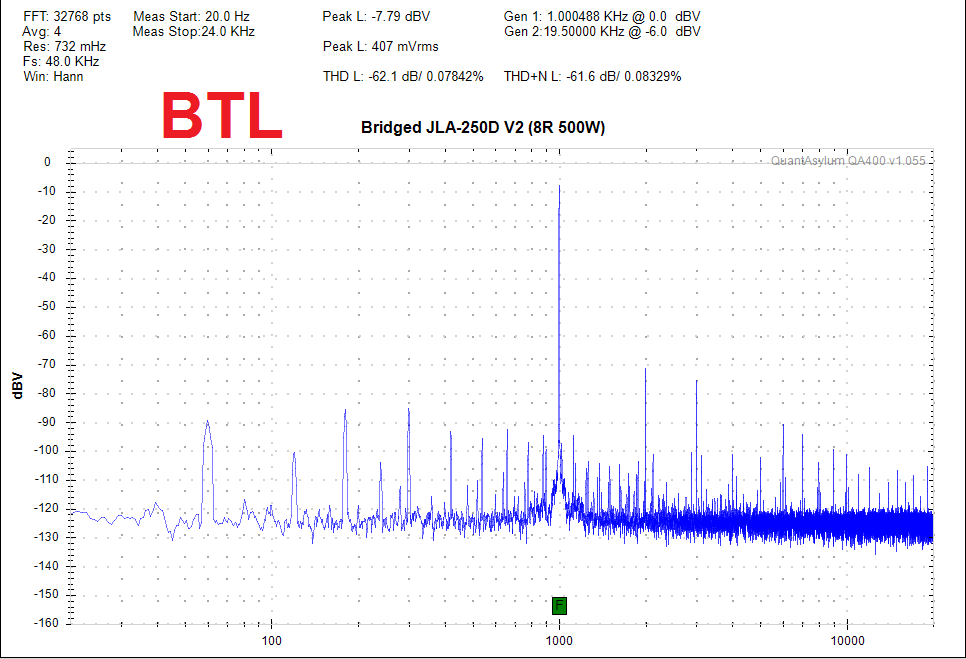Click the FFT: 32768 pts readout

[67, 17]
